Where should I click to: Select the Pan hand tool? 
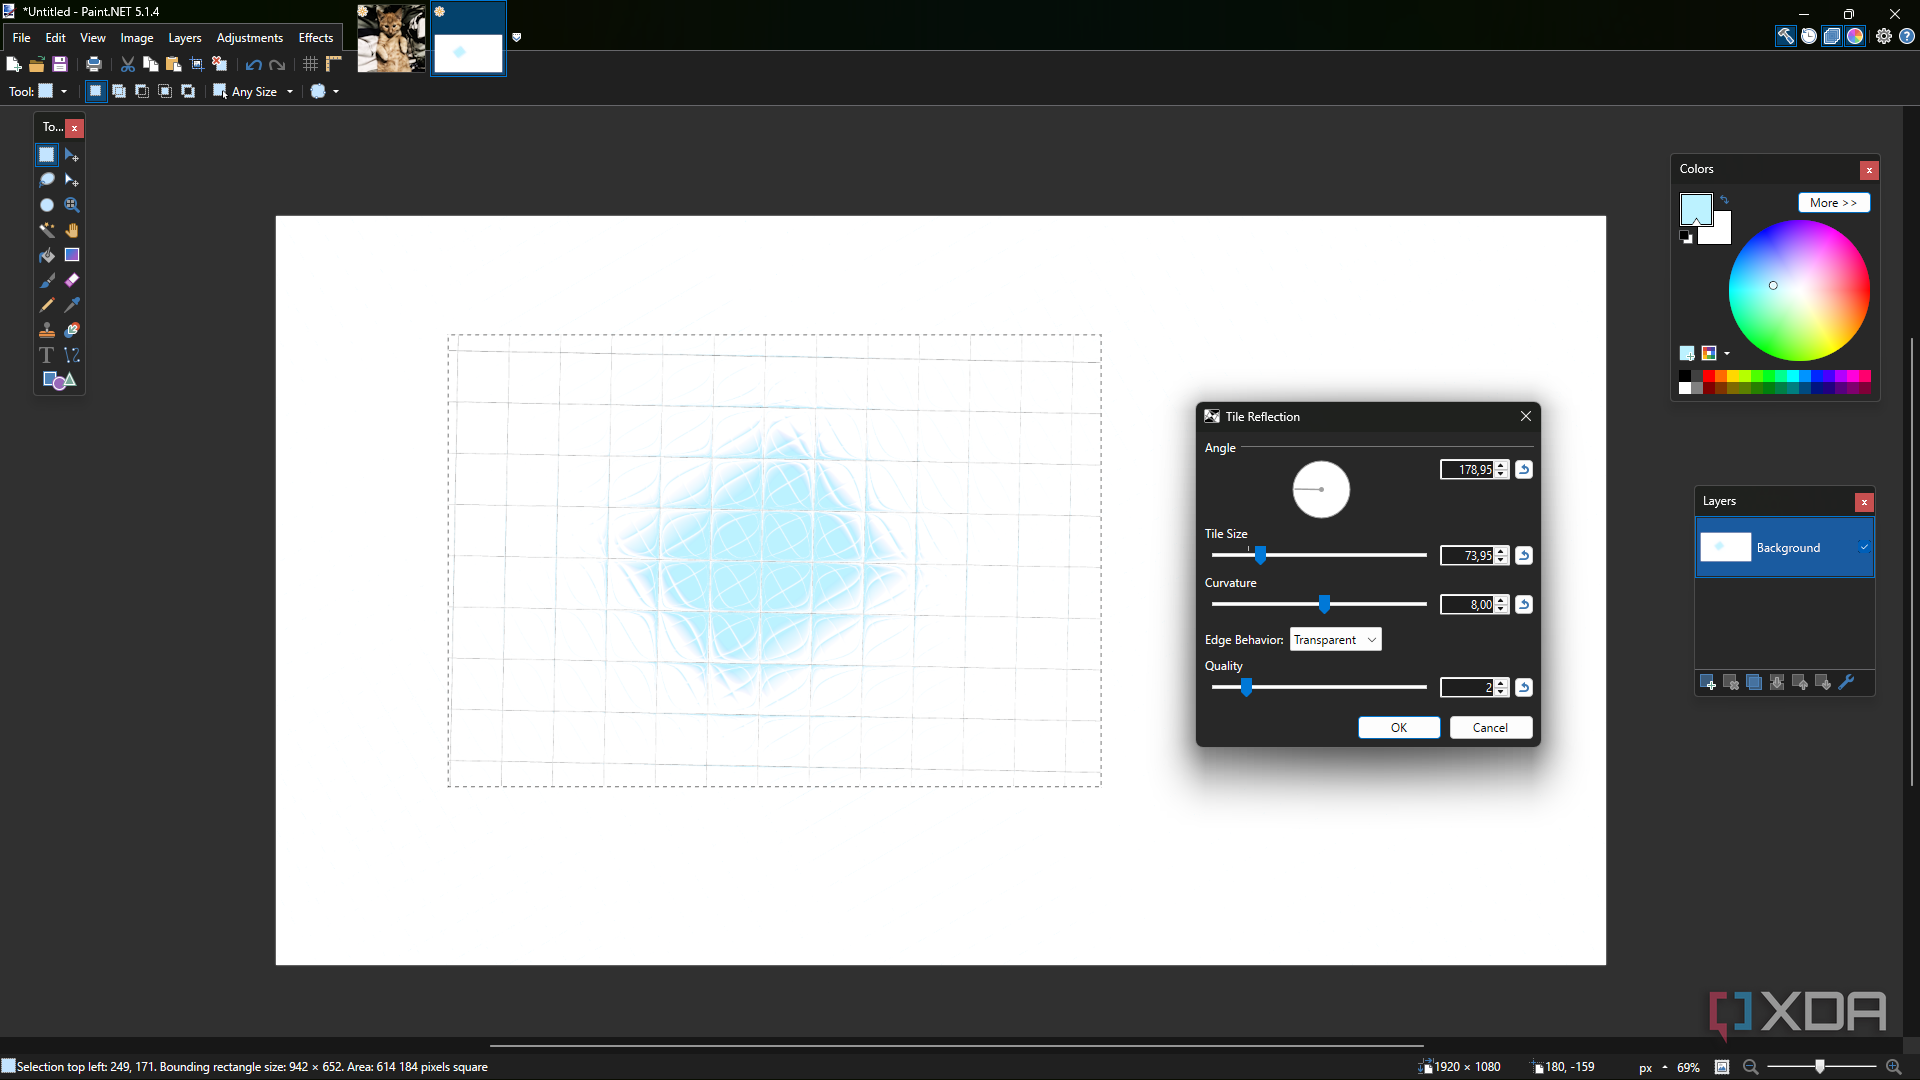point(72,230)
